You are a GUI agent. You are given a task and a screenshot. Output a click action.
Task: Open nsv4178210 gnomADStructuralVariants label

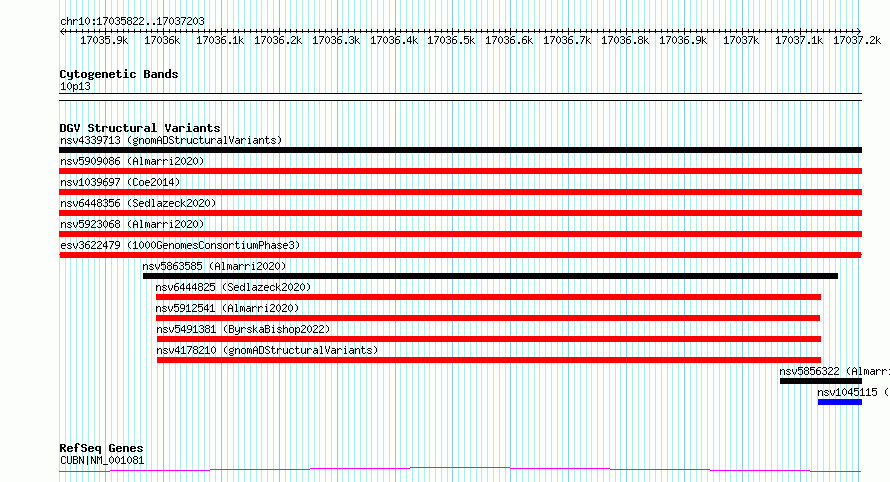pos(267,350)
